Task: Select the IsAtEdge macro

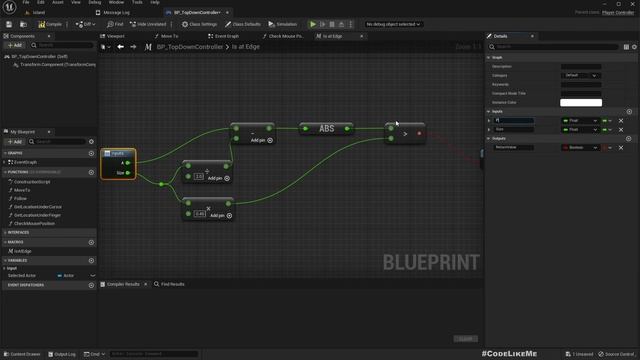Action: click(x=22, y=251)
